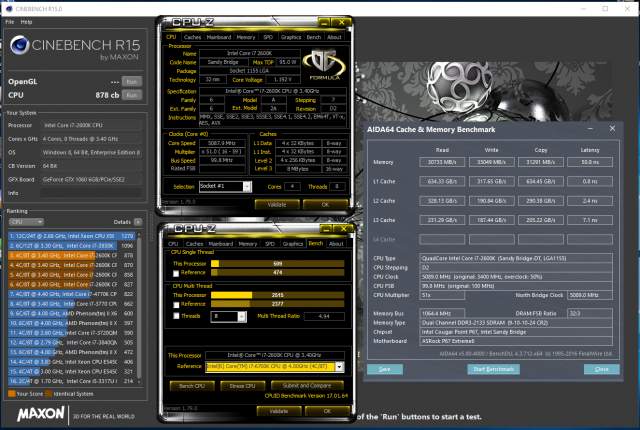This screenshot has height=430, width=640.
Task: Switch to CPU tab in lower CPU-Z
Action: [x=173, y=244]
